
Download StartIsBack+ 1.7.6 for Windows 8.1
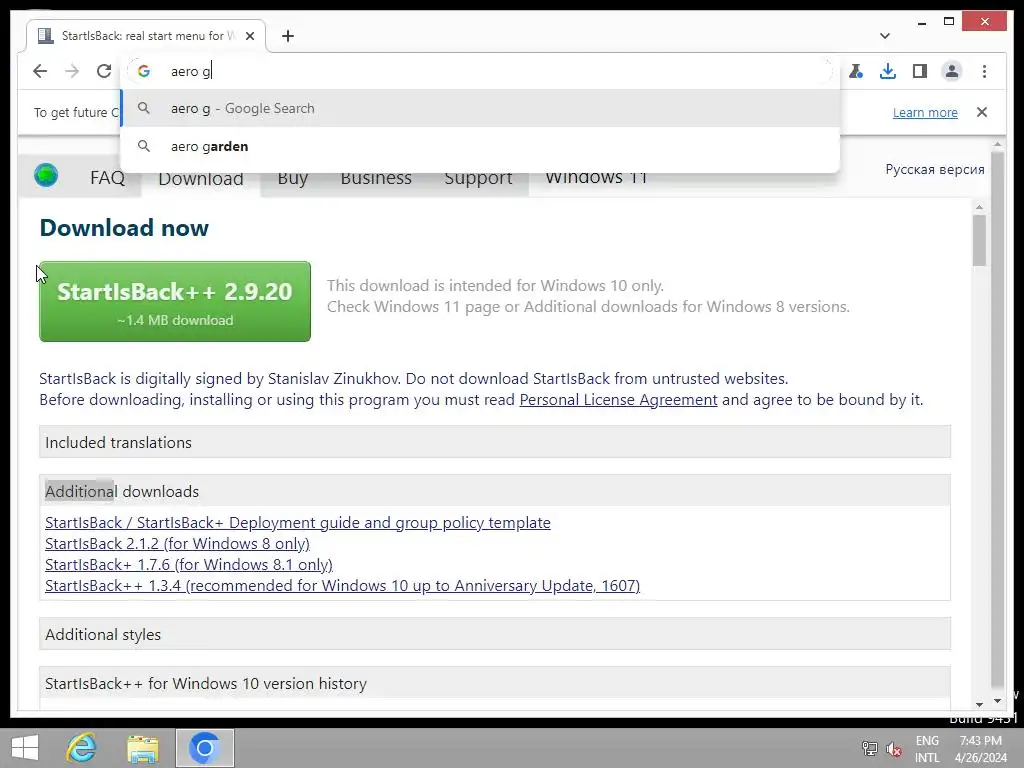(189, 564)
